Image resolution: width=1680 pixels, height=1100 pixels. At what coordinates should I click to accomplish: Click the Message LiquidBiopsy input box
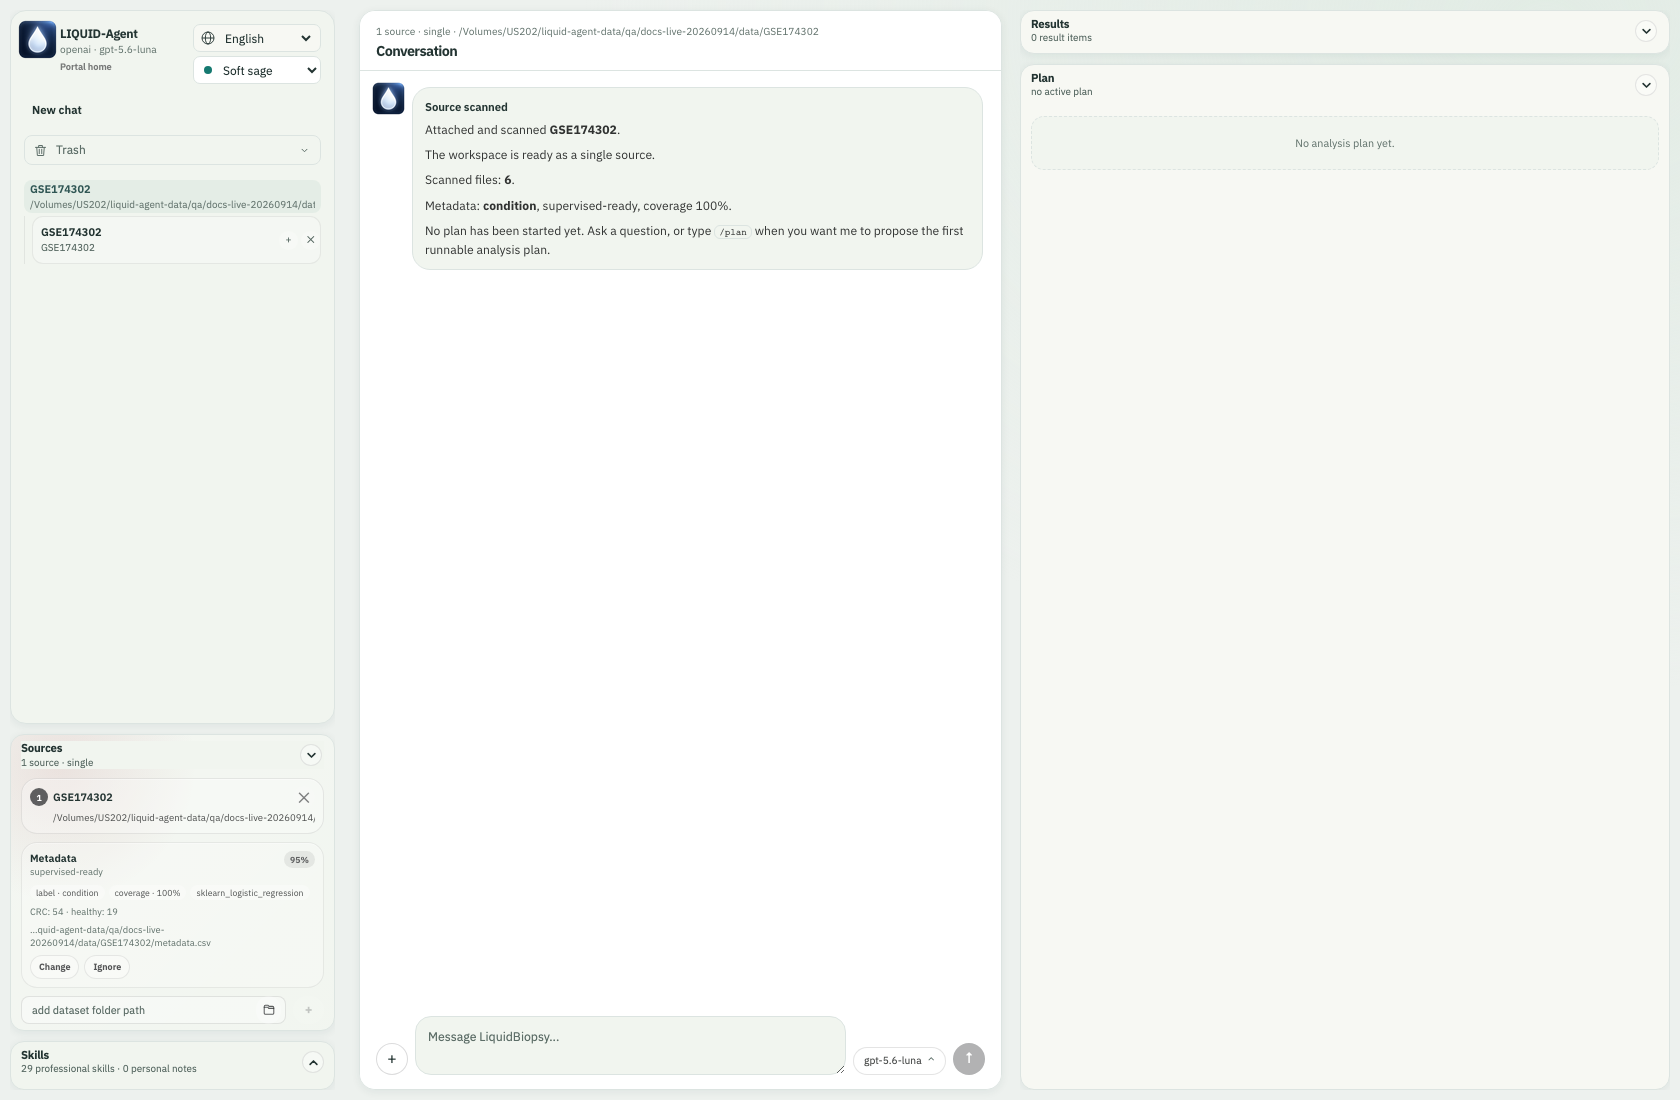[x=630, y=1046]
